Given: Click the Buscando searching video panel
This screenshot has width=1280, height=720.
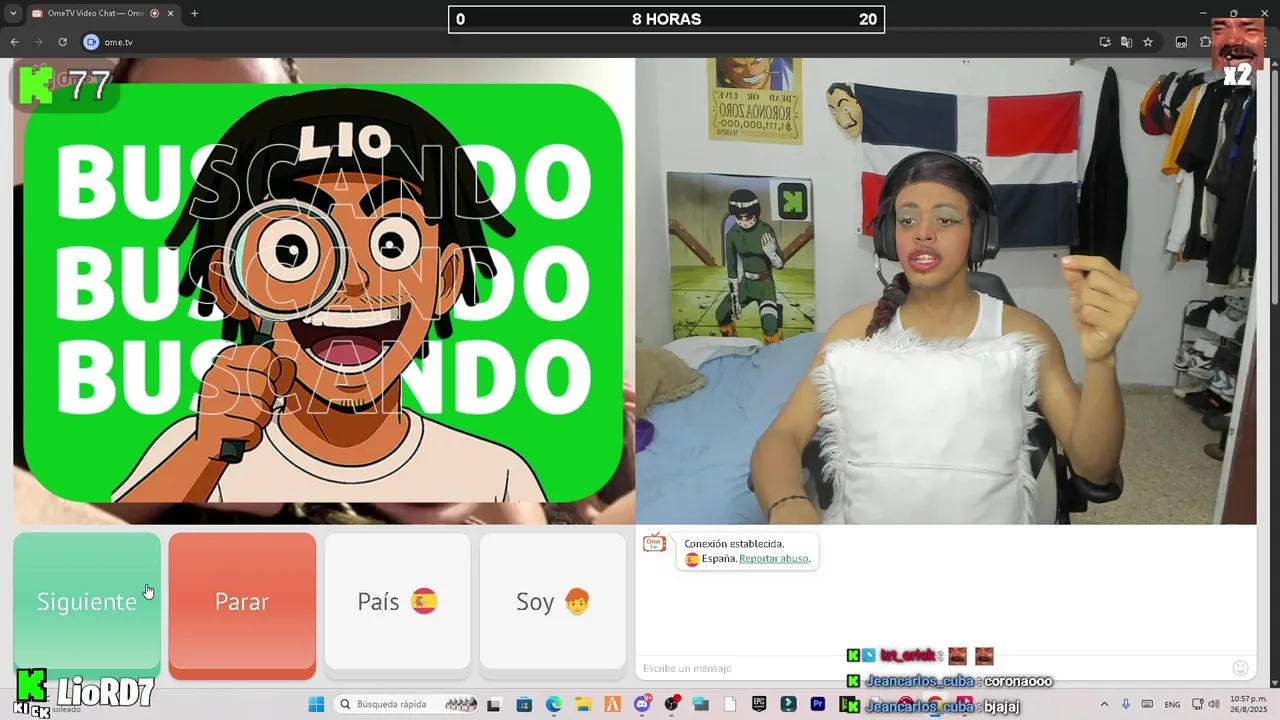Looking at the screenshot, I should (x=324, y=291).
